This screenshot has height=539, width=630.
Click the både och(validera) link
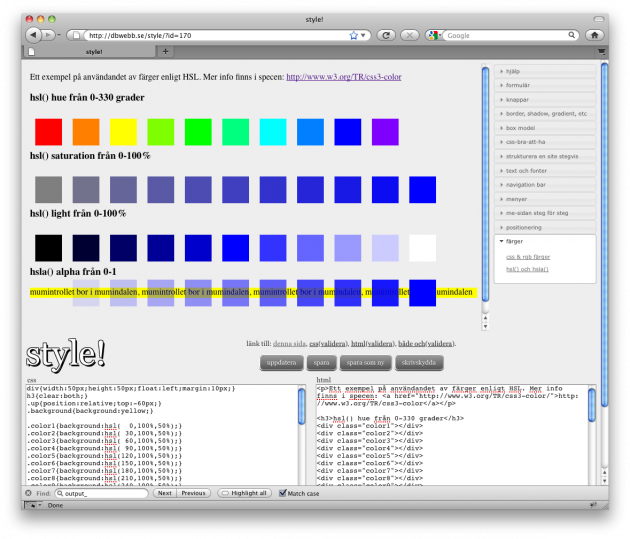427,343
